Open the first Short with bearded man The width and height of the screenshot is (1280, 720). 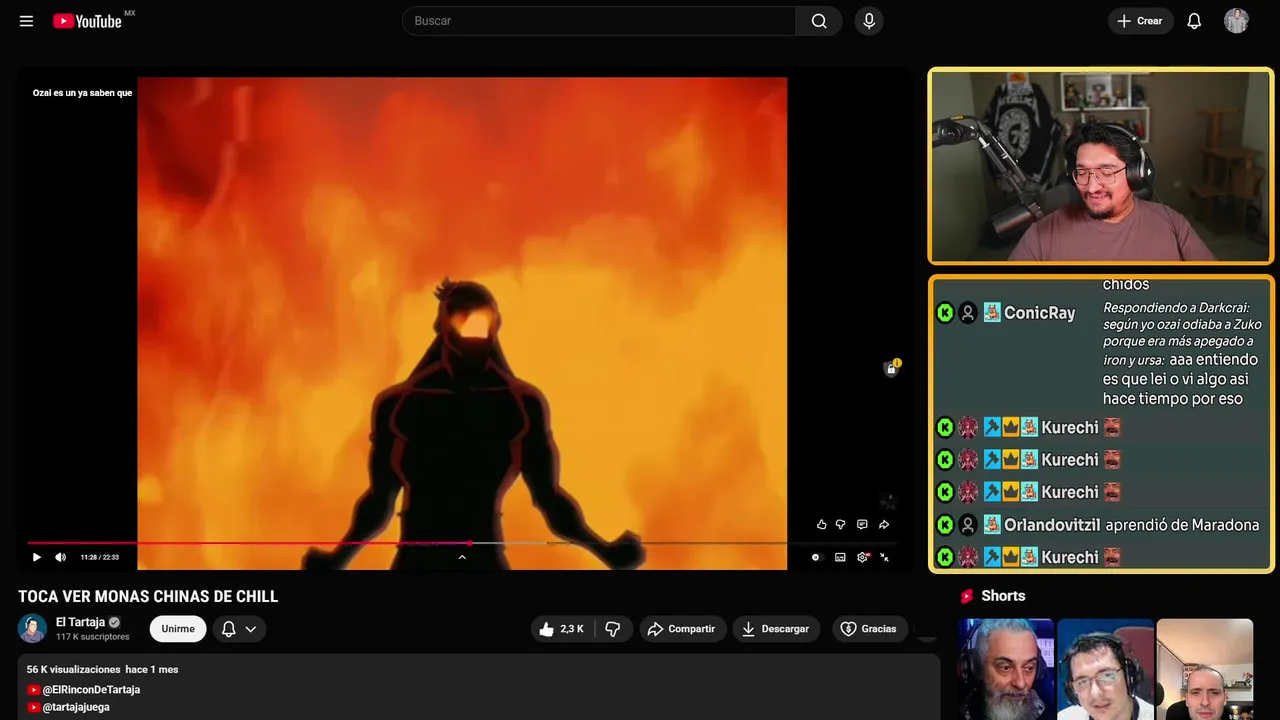click(1005, 668)
